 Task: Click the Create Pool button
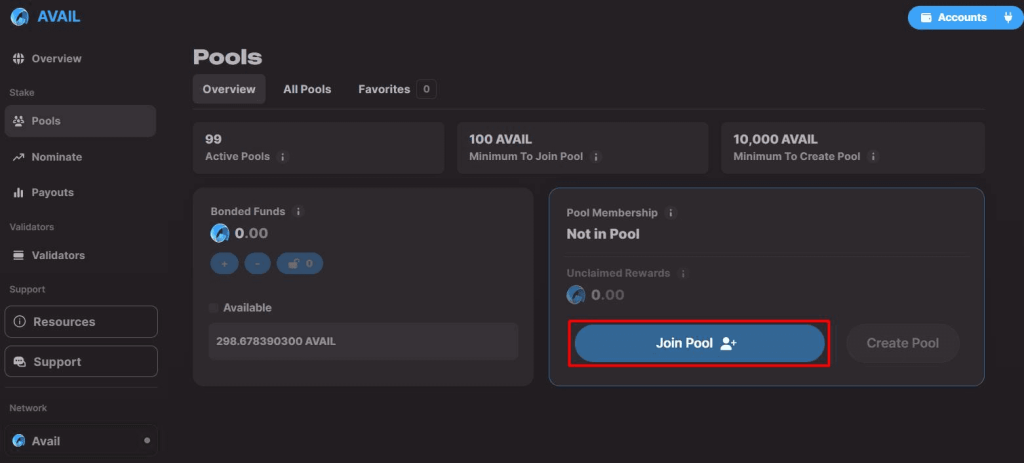903,343
